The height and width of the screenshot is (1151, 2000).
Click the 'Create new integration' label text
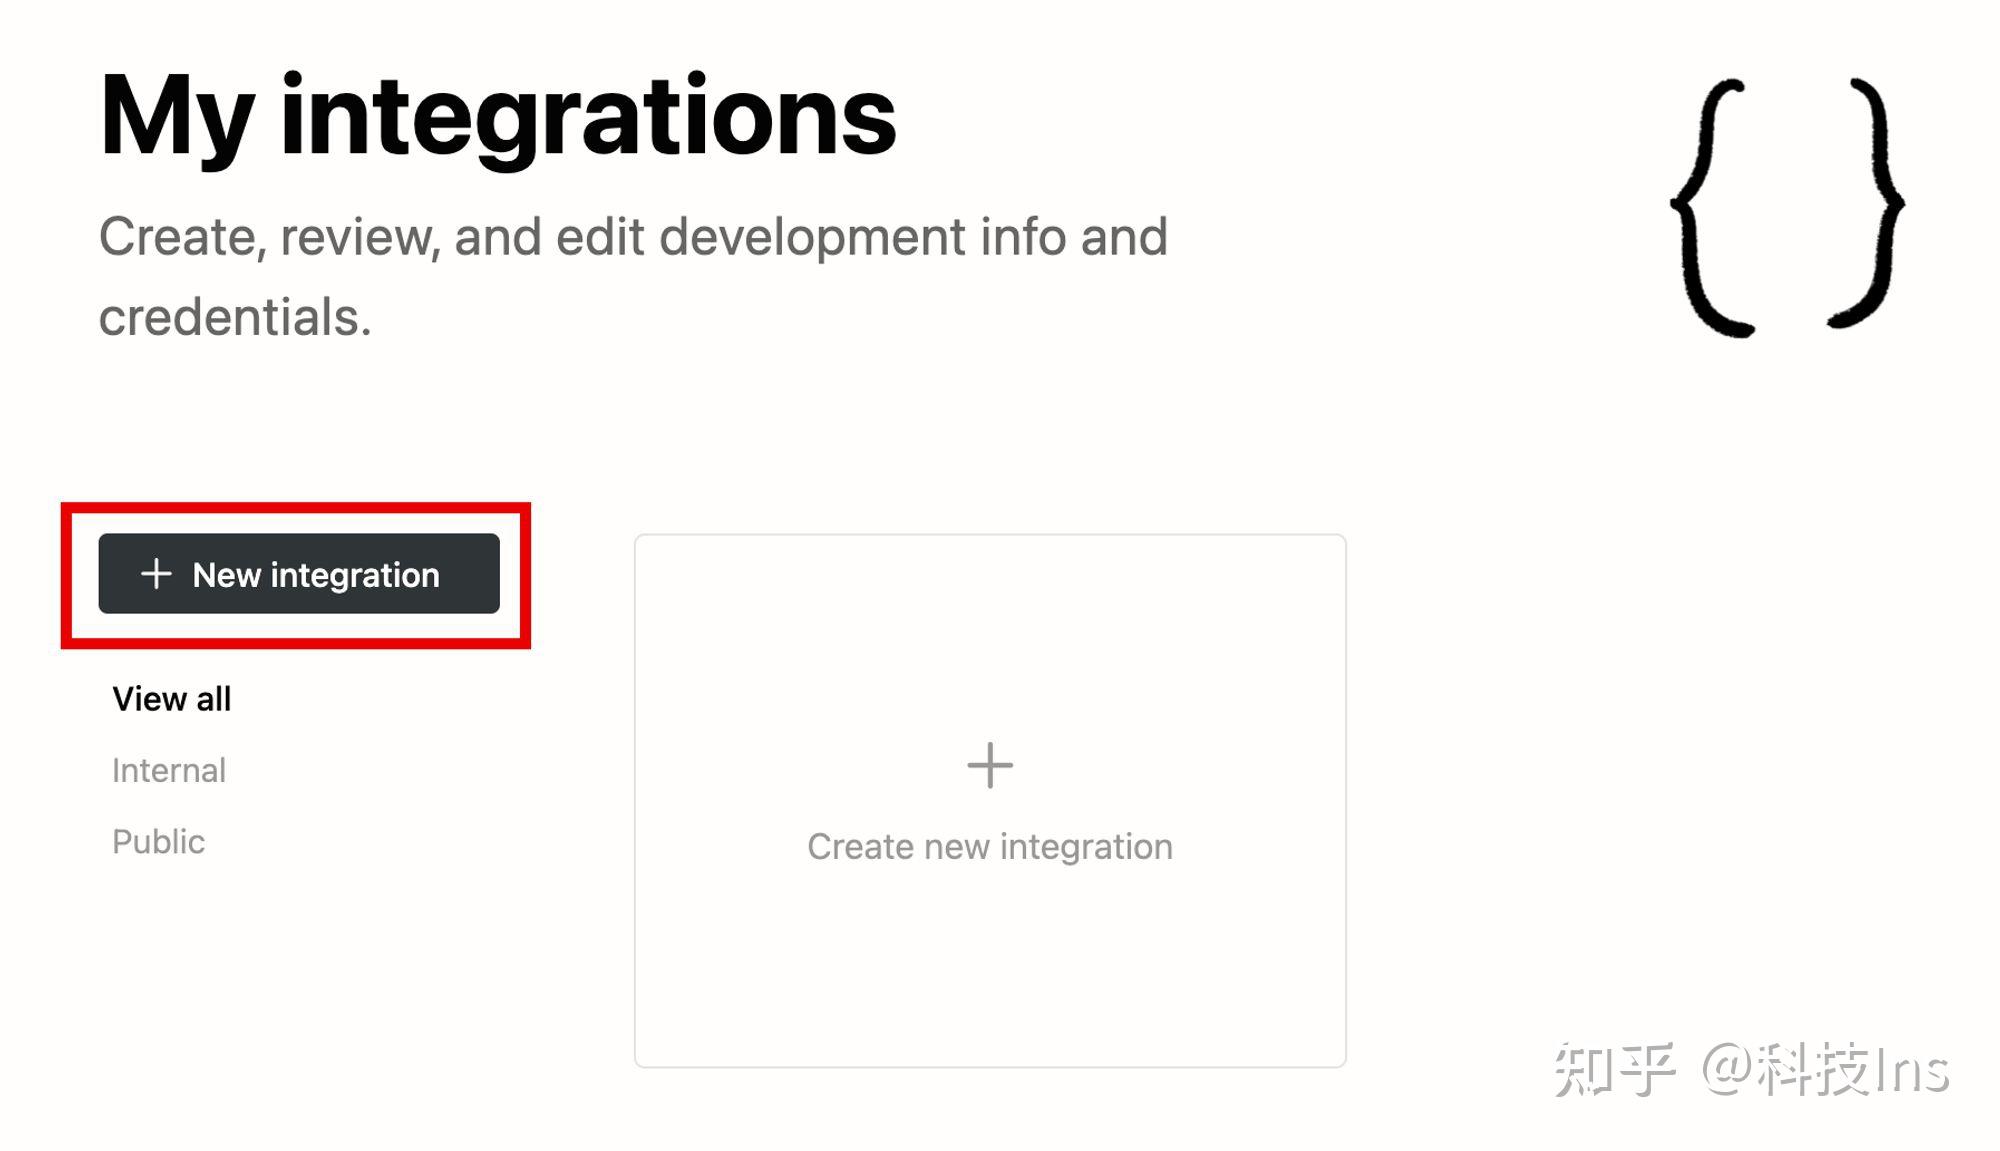[x=990, y=847]
